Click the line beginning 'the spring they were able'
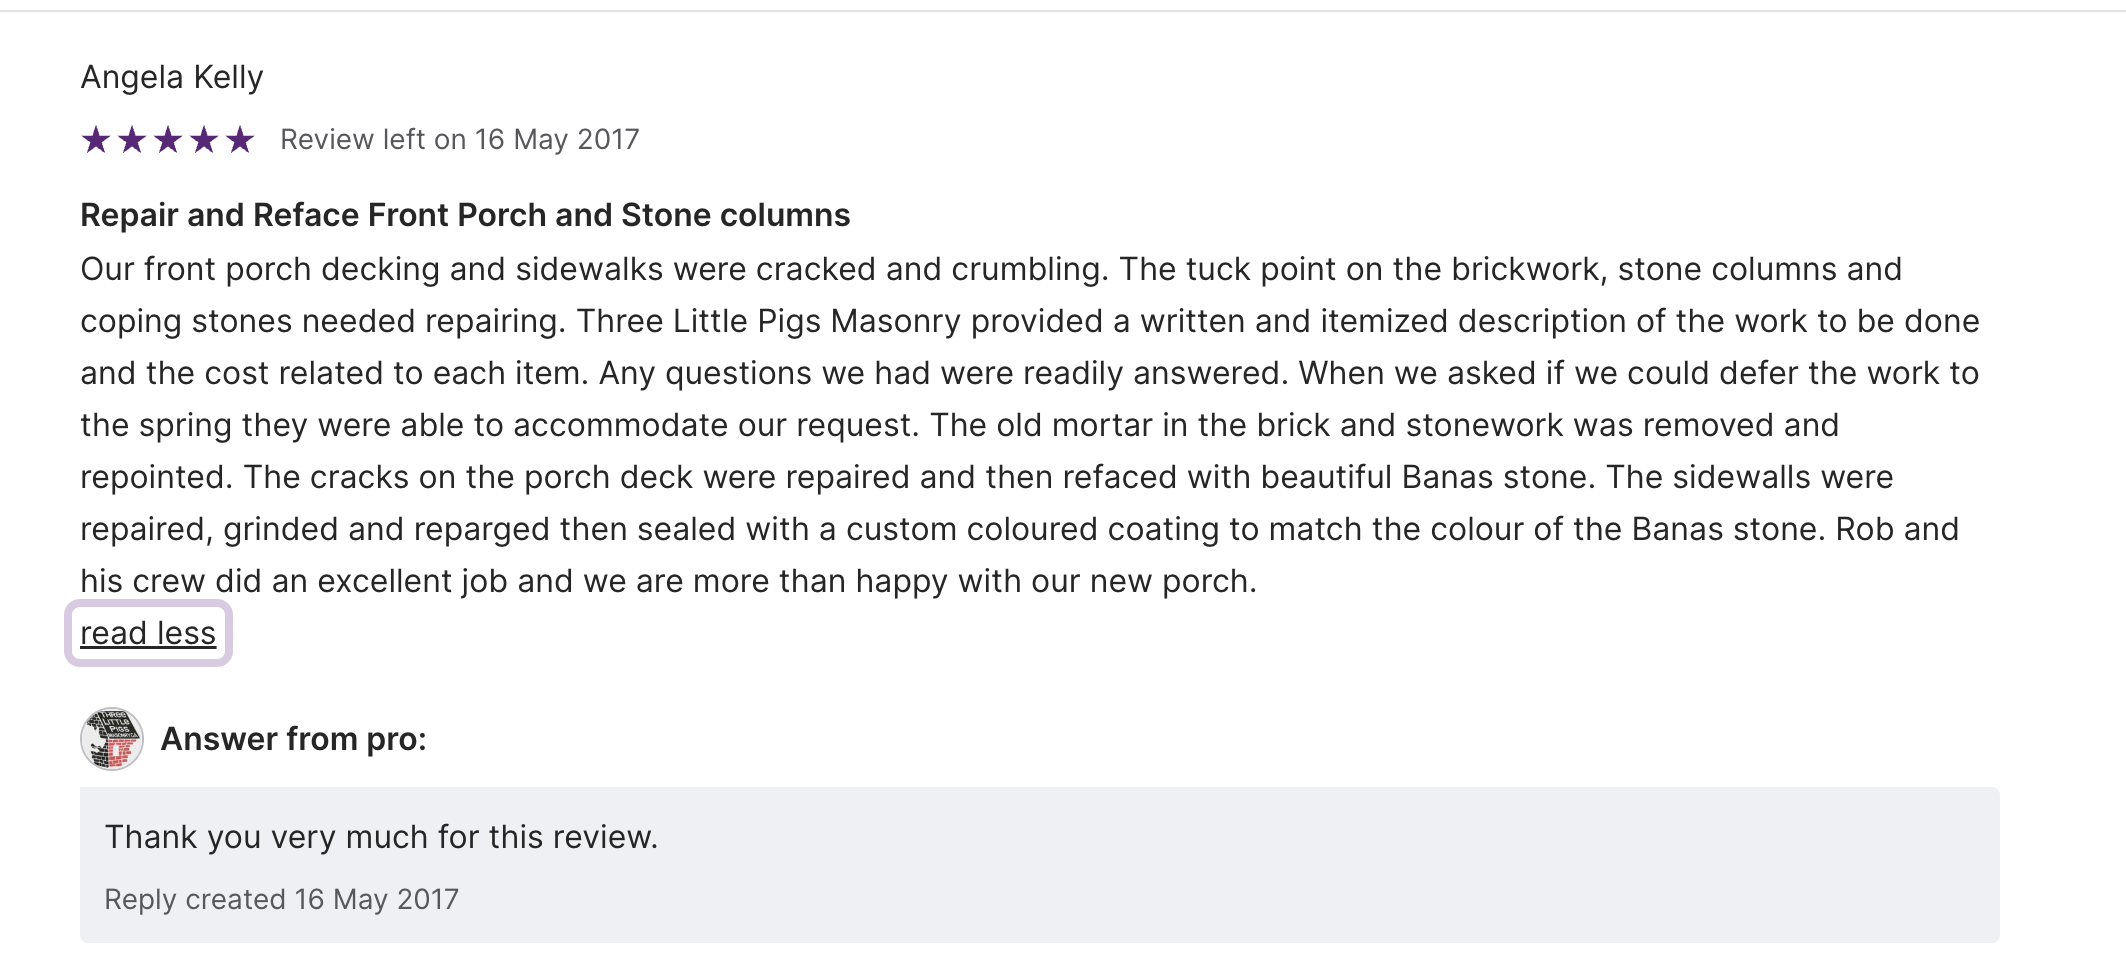 (x=959, y=425)
